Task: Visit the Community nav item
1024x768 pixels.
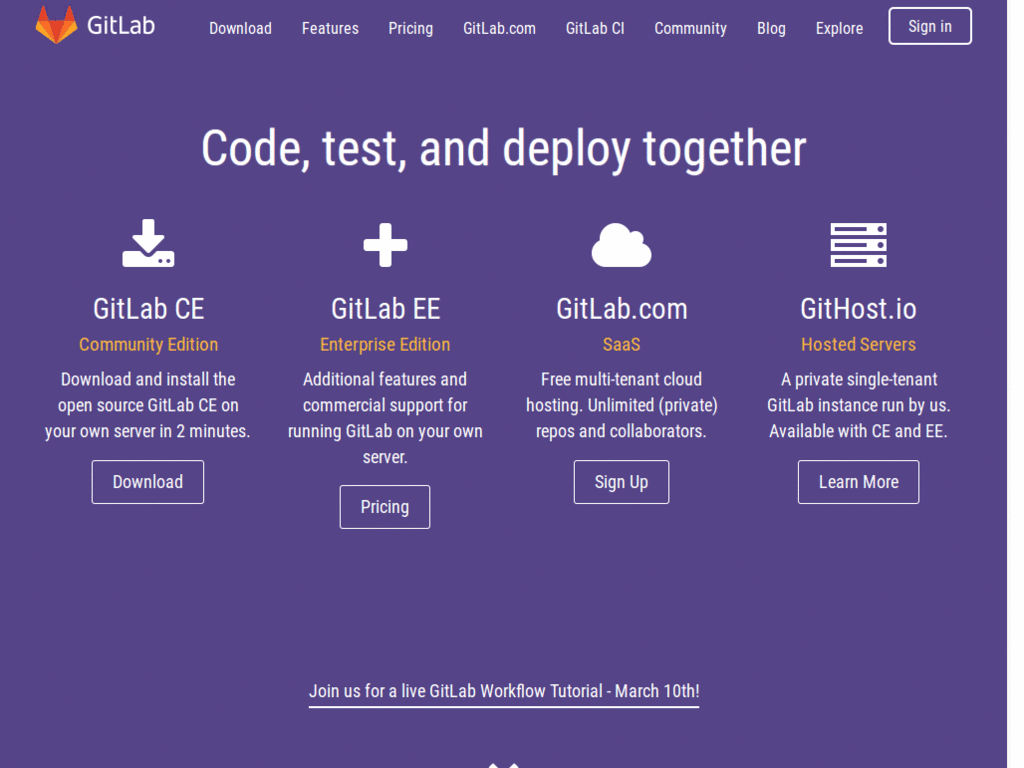Action: point(690,28)
